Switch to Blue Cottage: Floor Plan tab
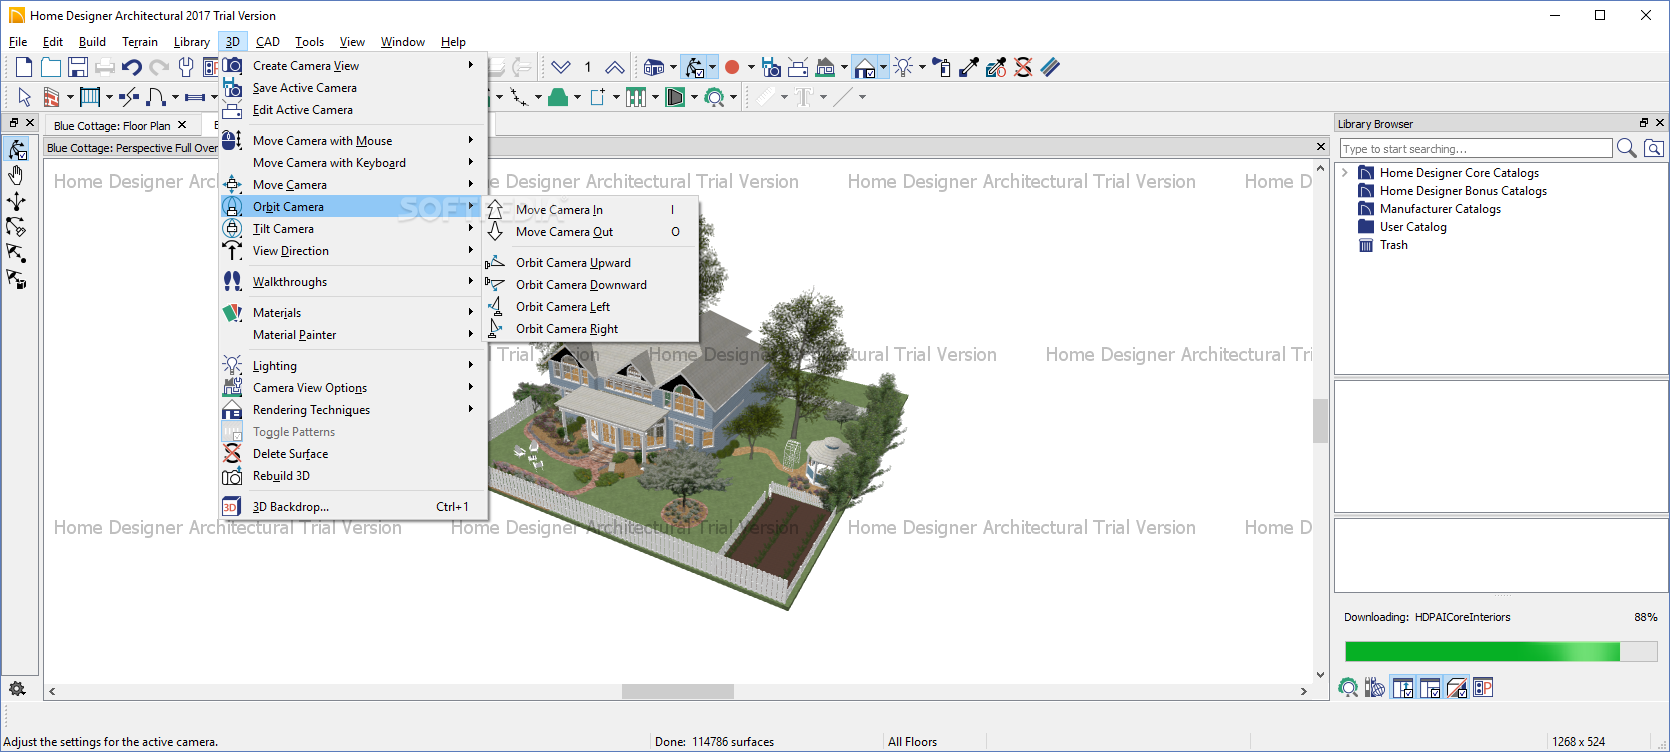 click(x=112, y=126)
